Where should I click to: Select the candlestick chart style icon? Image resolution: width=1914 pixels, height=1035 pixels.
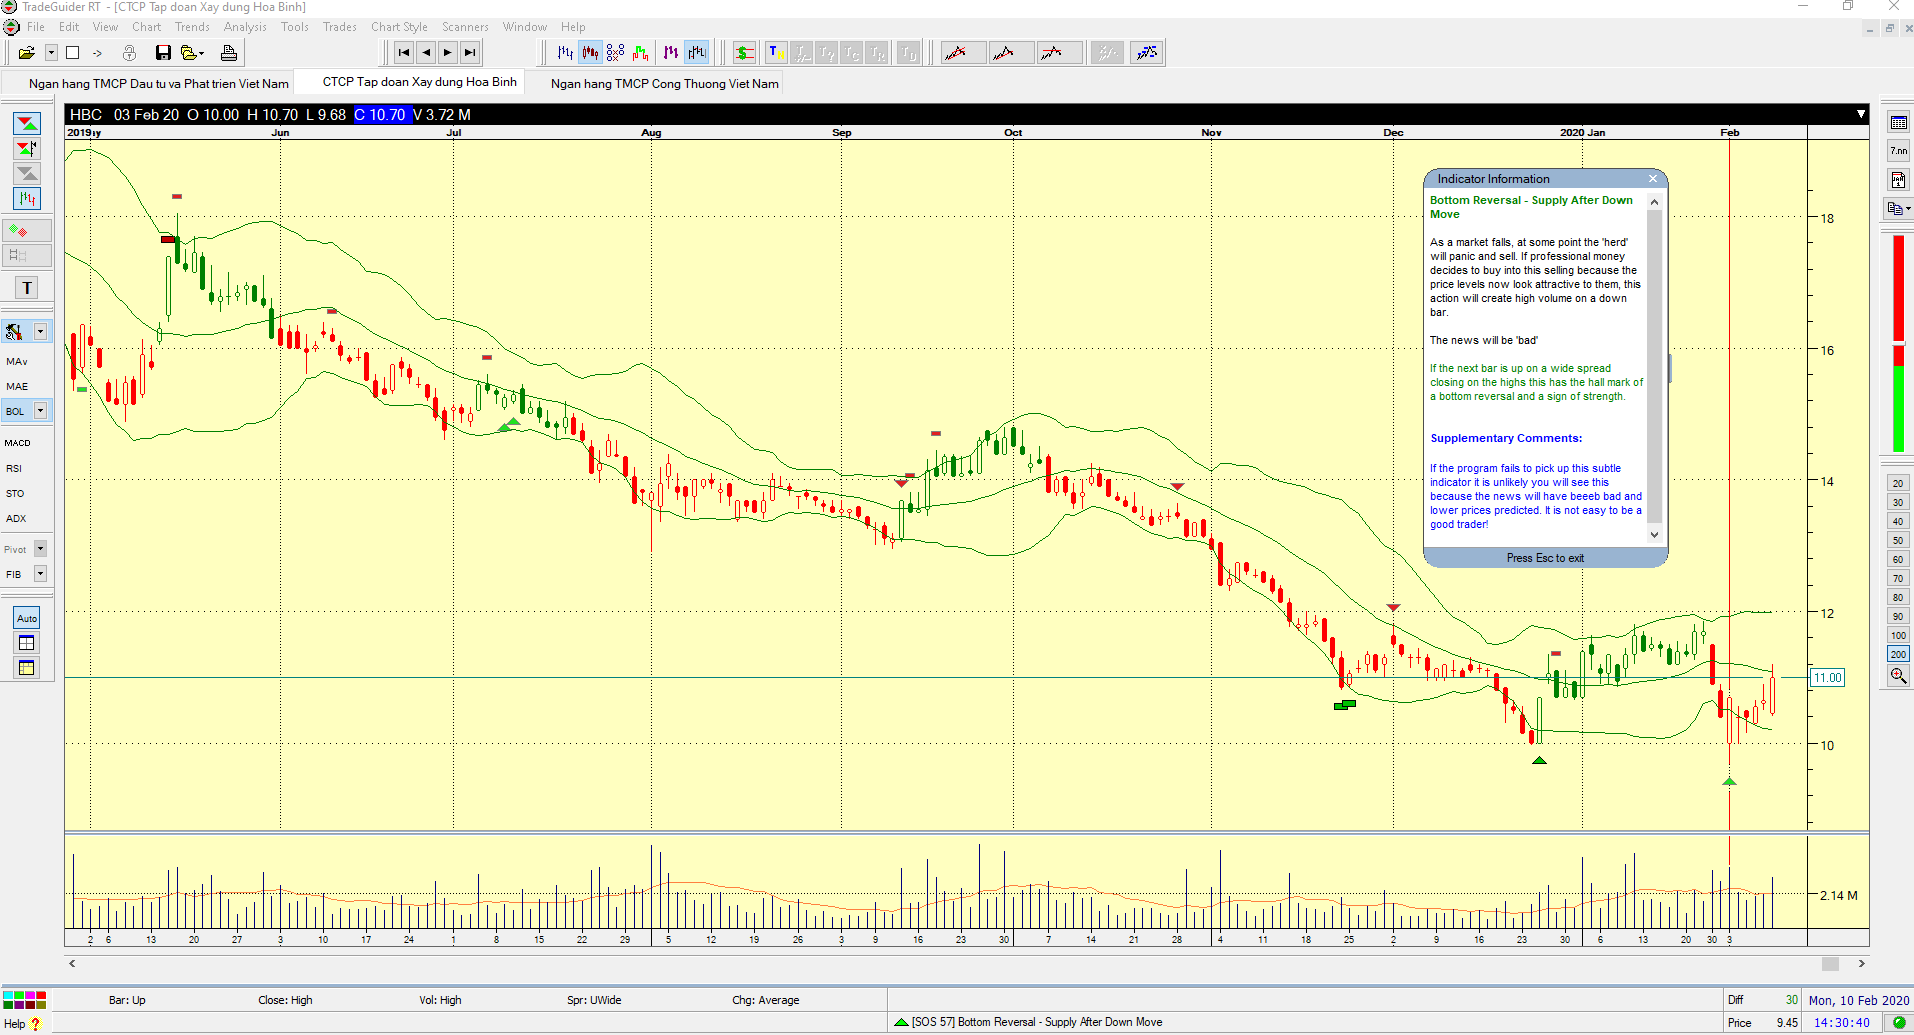tap(591, 53)
